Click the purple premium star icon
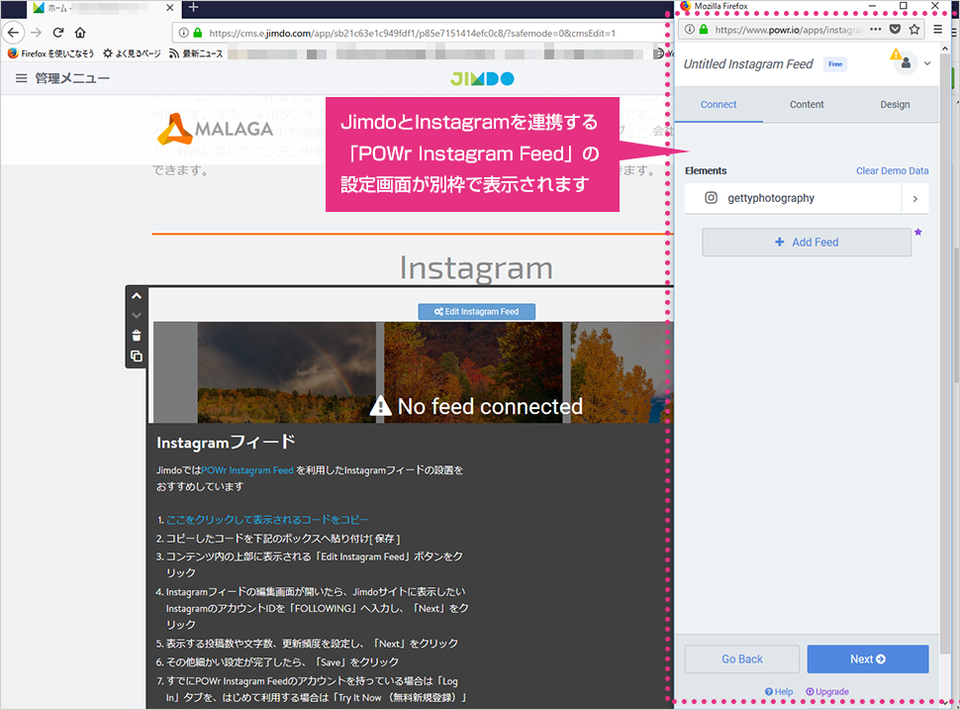This screenshot has width=960, height=710. (918, 232)
